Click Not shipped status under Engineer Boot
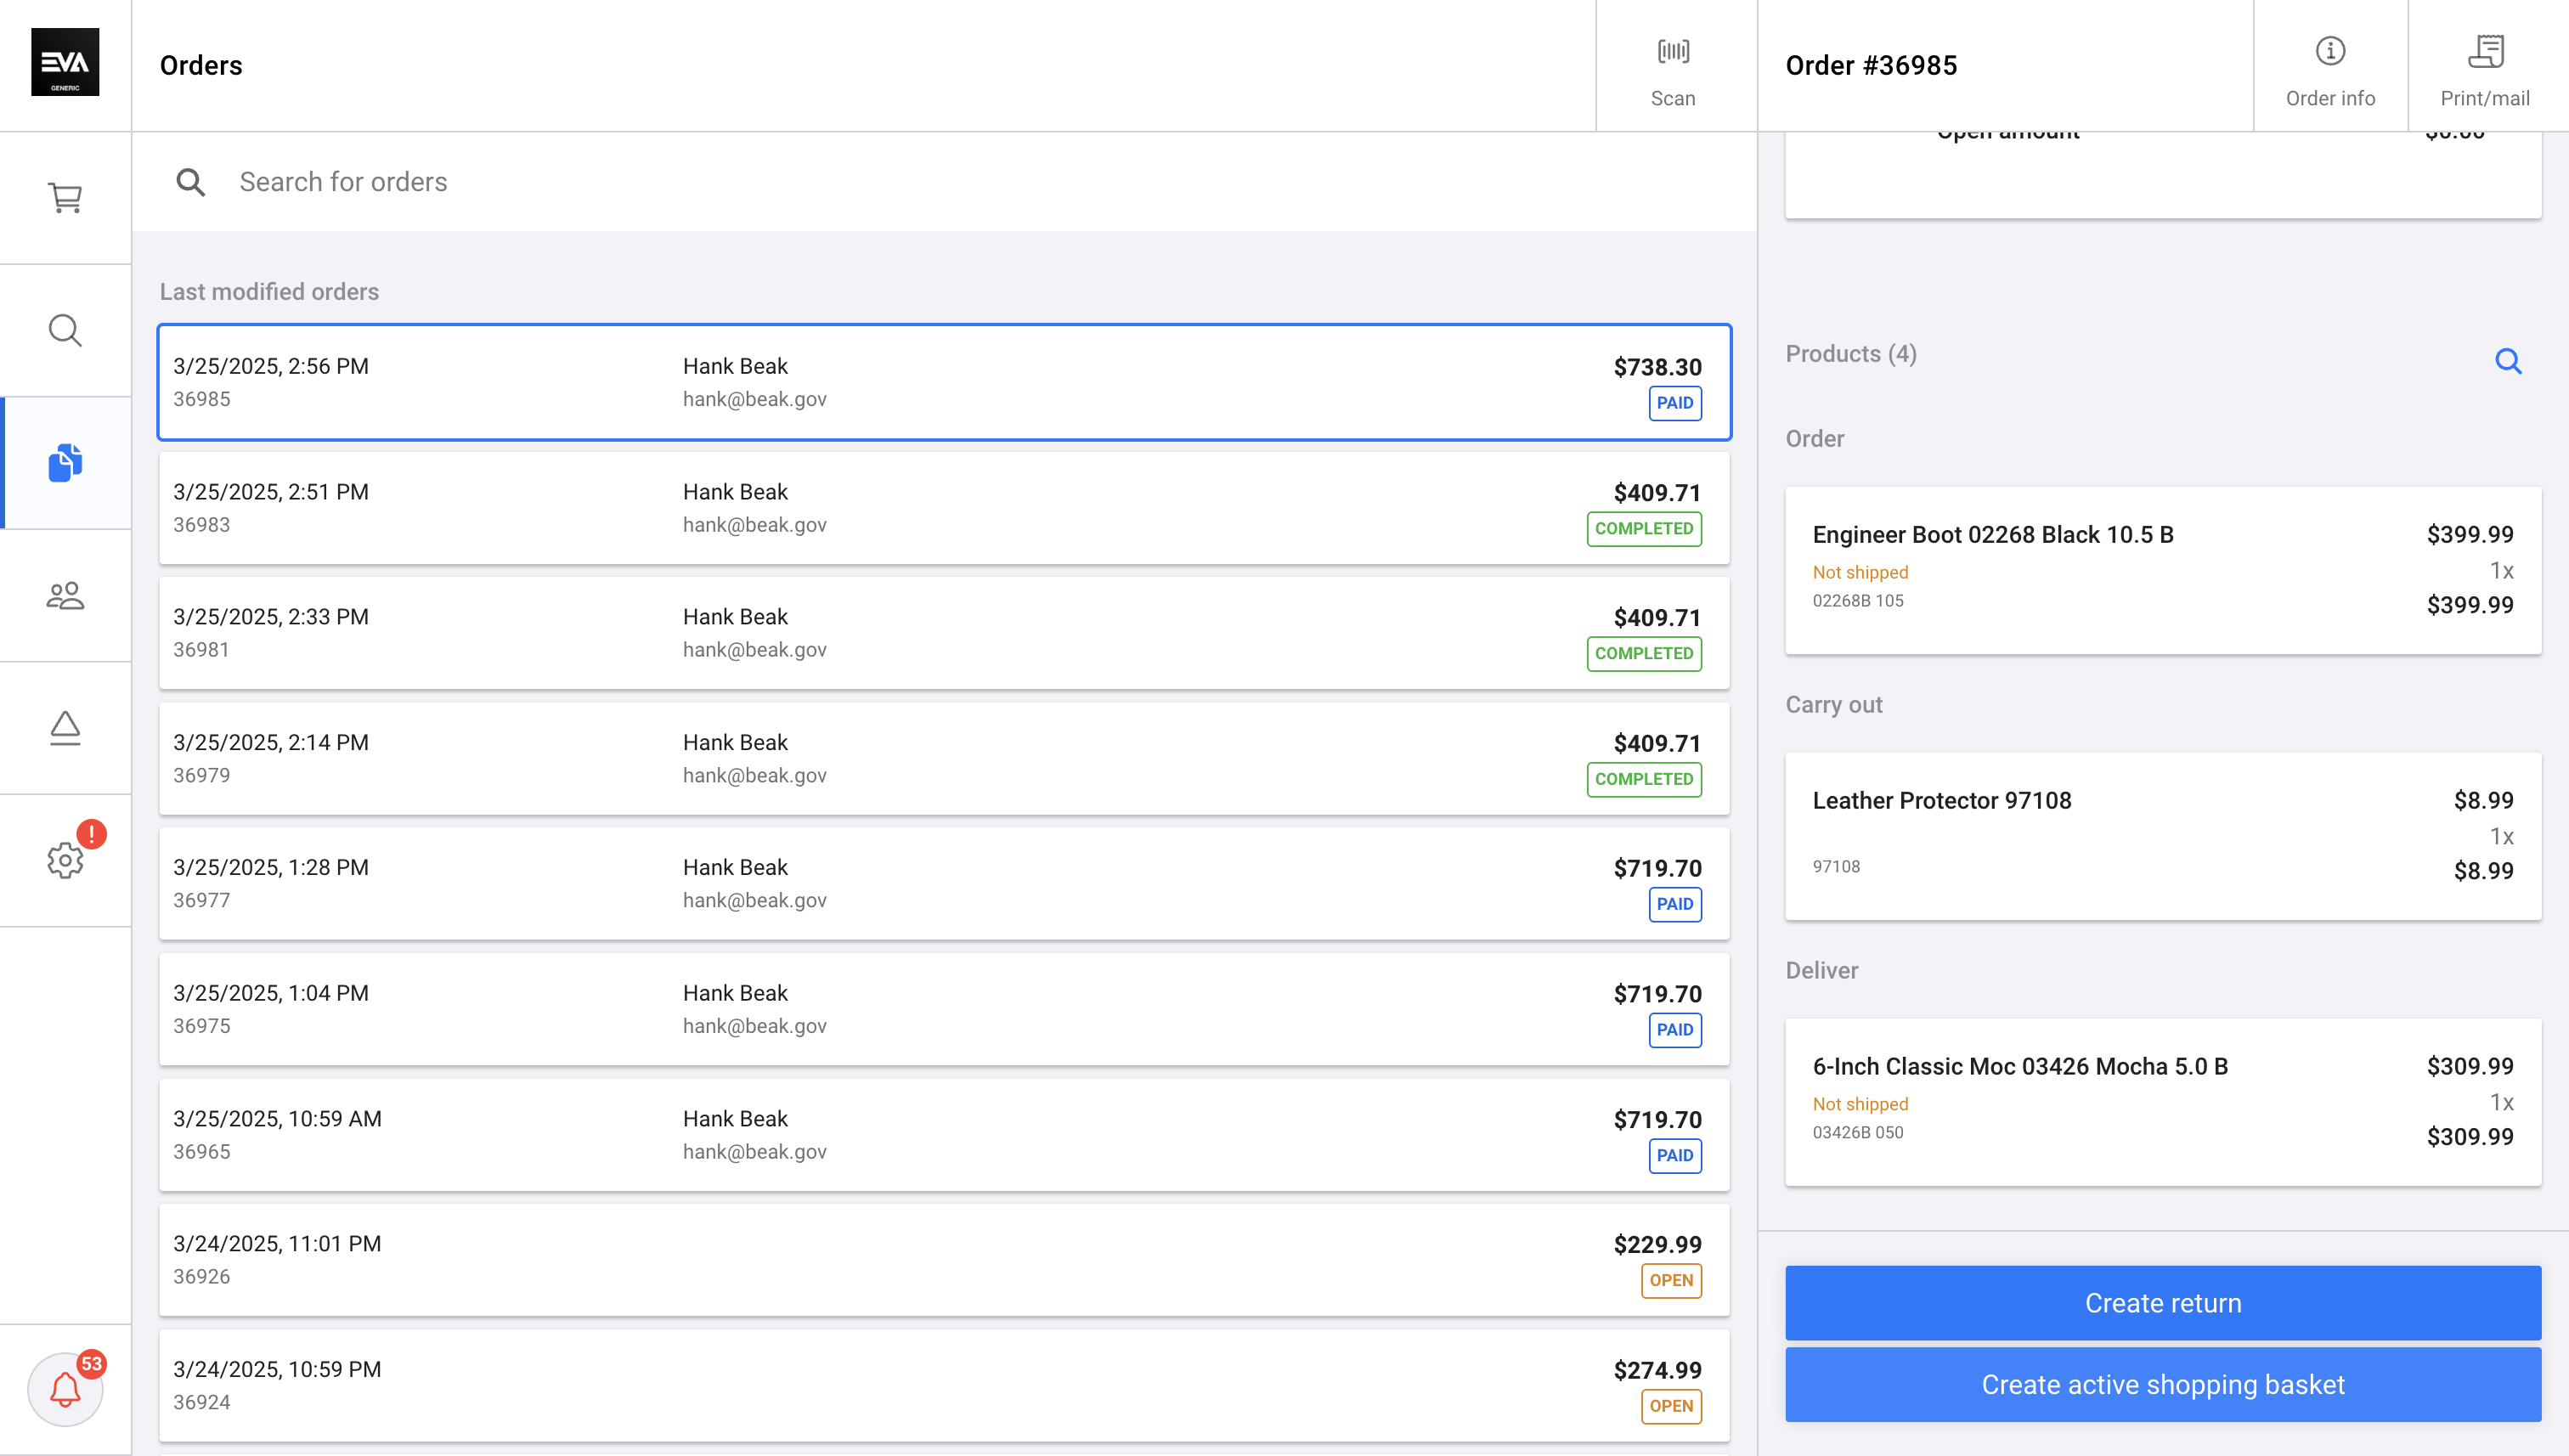This screenshot has height=1456, width=2569. coord(1860,572)
